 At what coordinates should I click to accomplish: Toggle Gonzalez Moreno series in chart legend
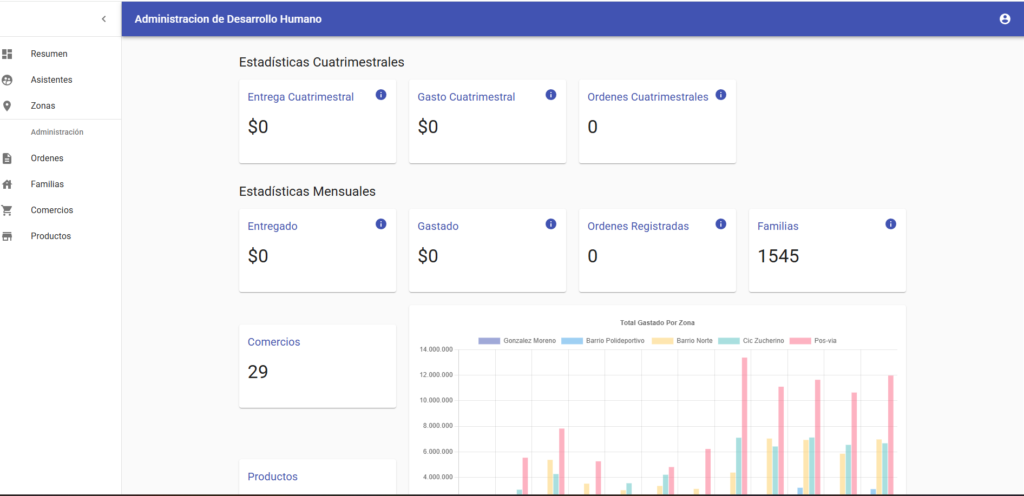[517, 341]
